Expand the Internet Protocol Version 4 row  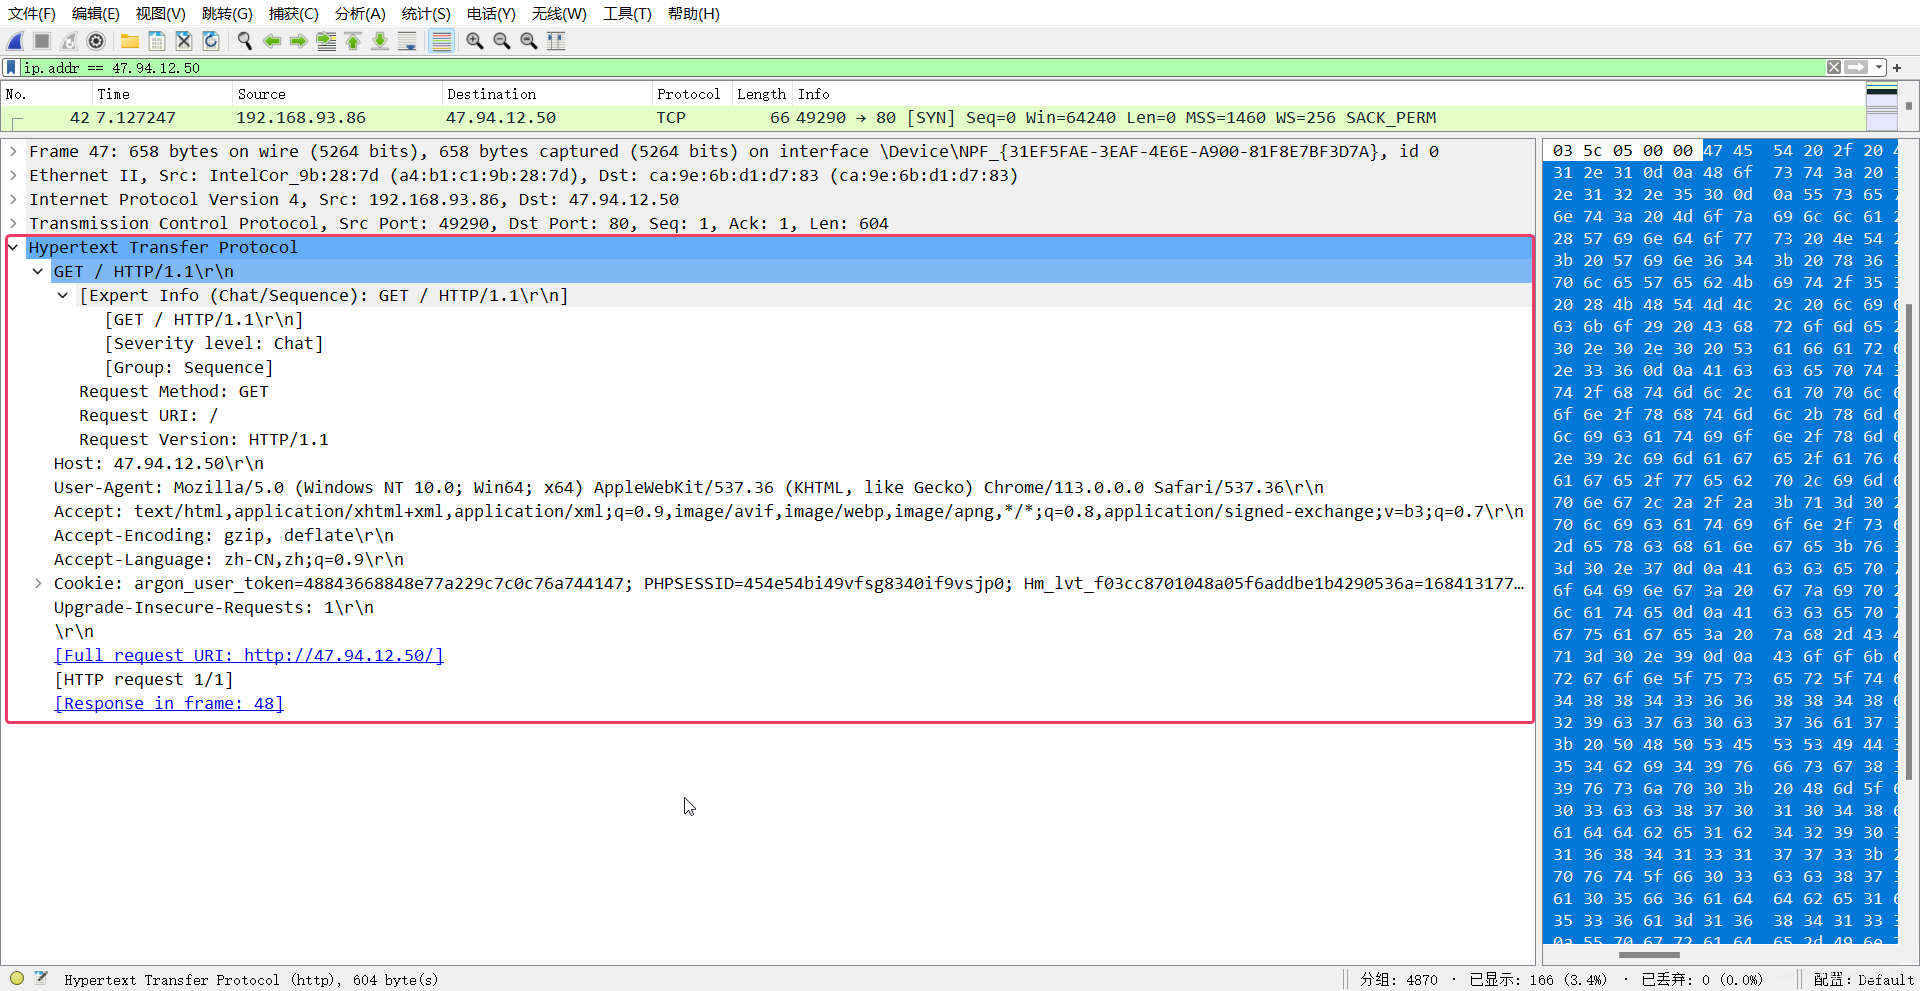(13, 199)
